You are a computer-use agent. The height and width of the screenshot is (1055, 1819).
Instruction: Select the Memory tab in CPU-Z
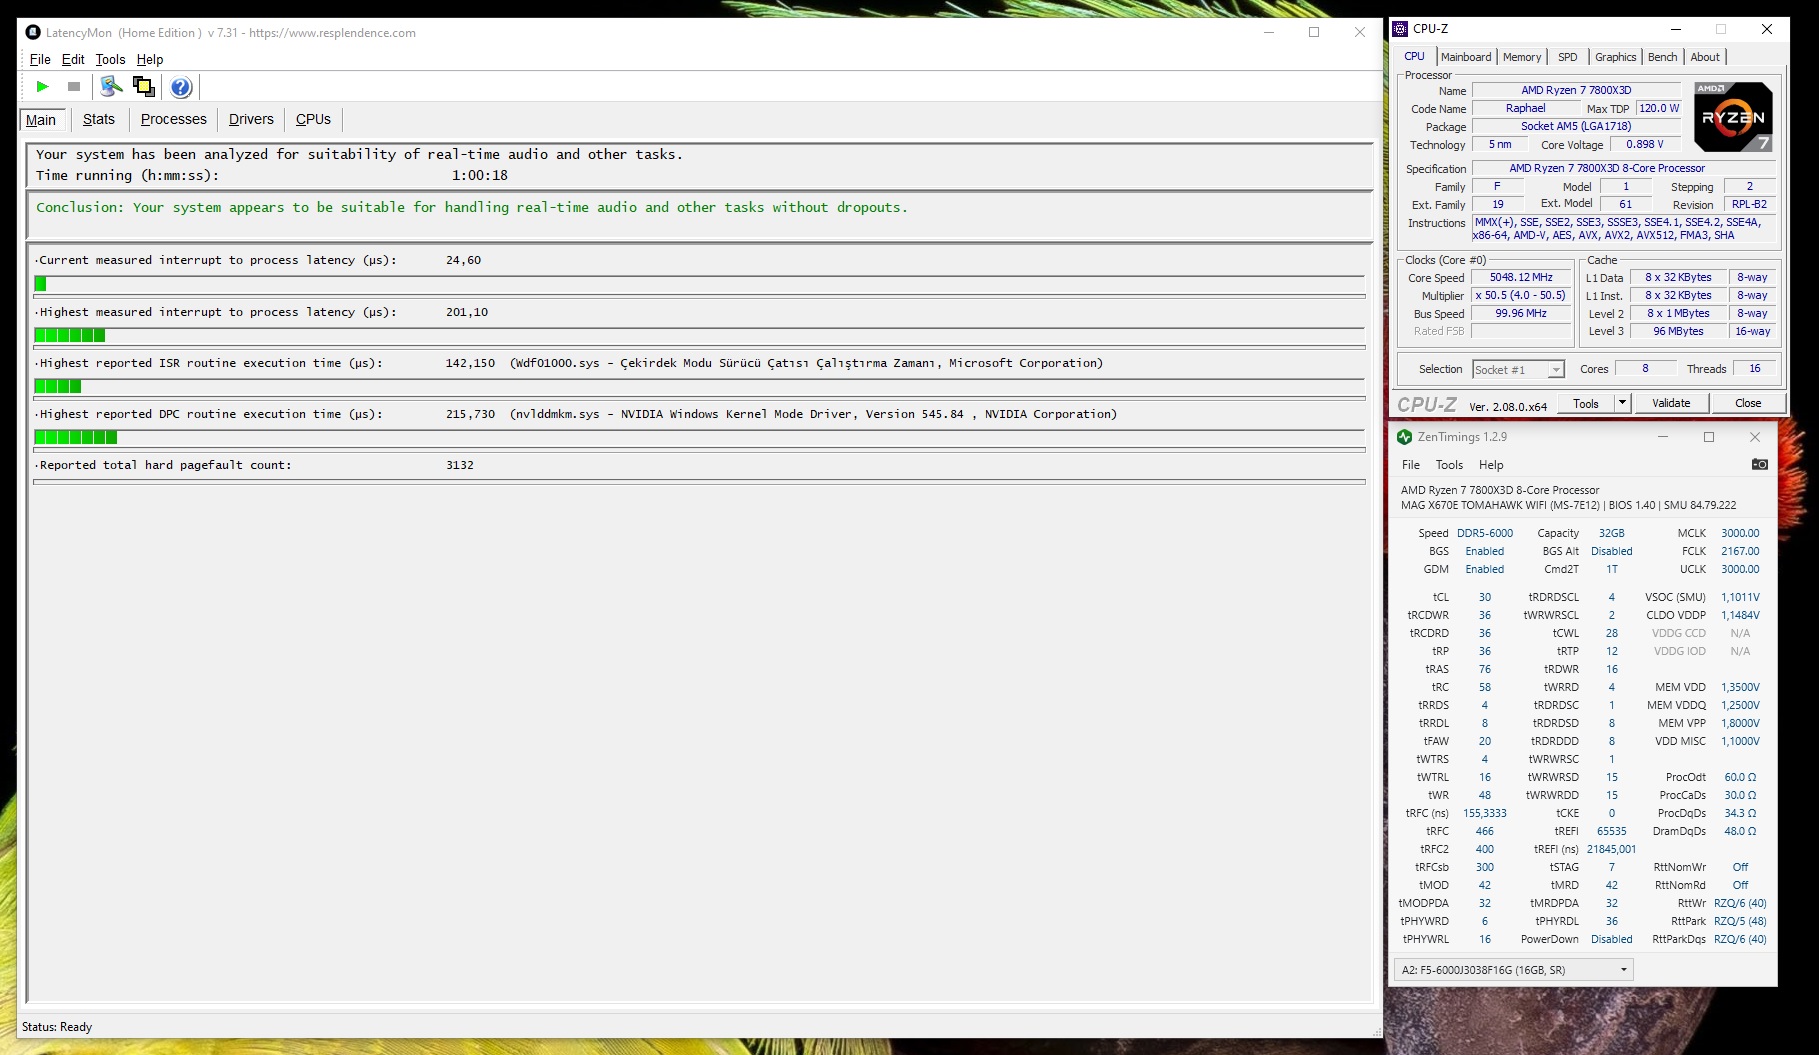(x=1522, y=57)
